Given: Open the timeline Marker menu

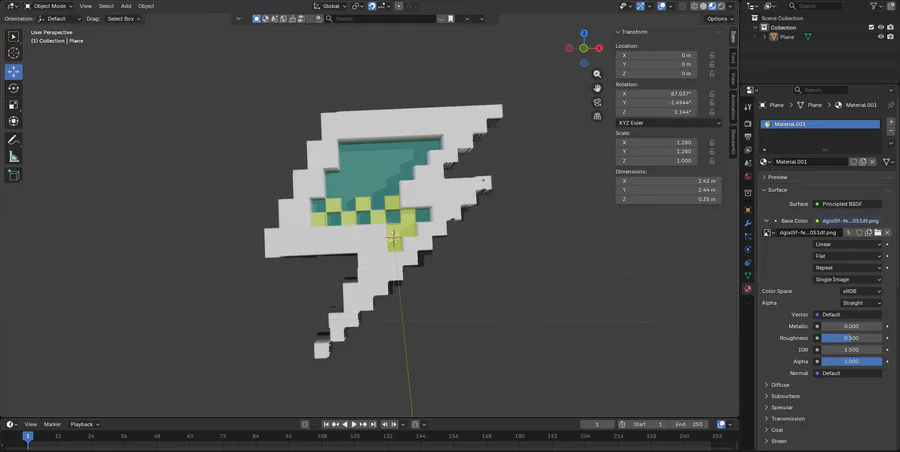Looking at the screenshot, I should [52, 424].
